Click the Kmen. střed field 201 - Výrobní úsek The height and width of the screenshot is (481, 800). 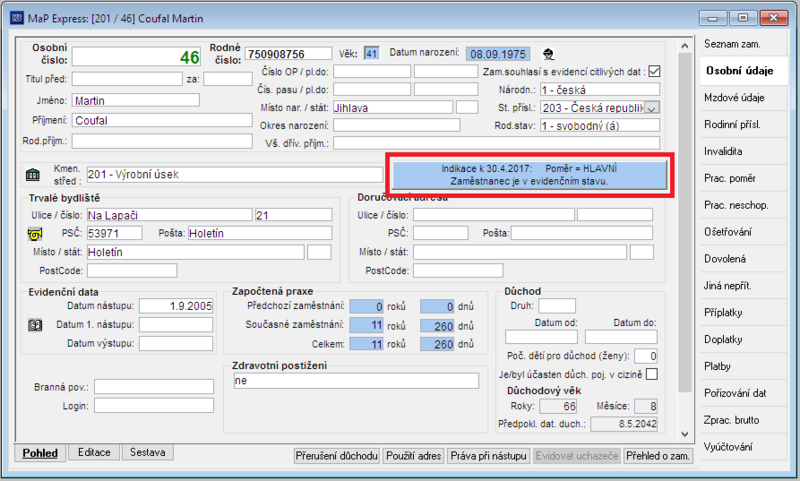(235, 174)
